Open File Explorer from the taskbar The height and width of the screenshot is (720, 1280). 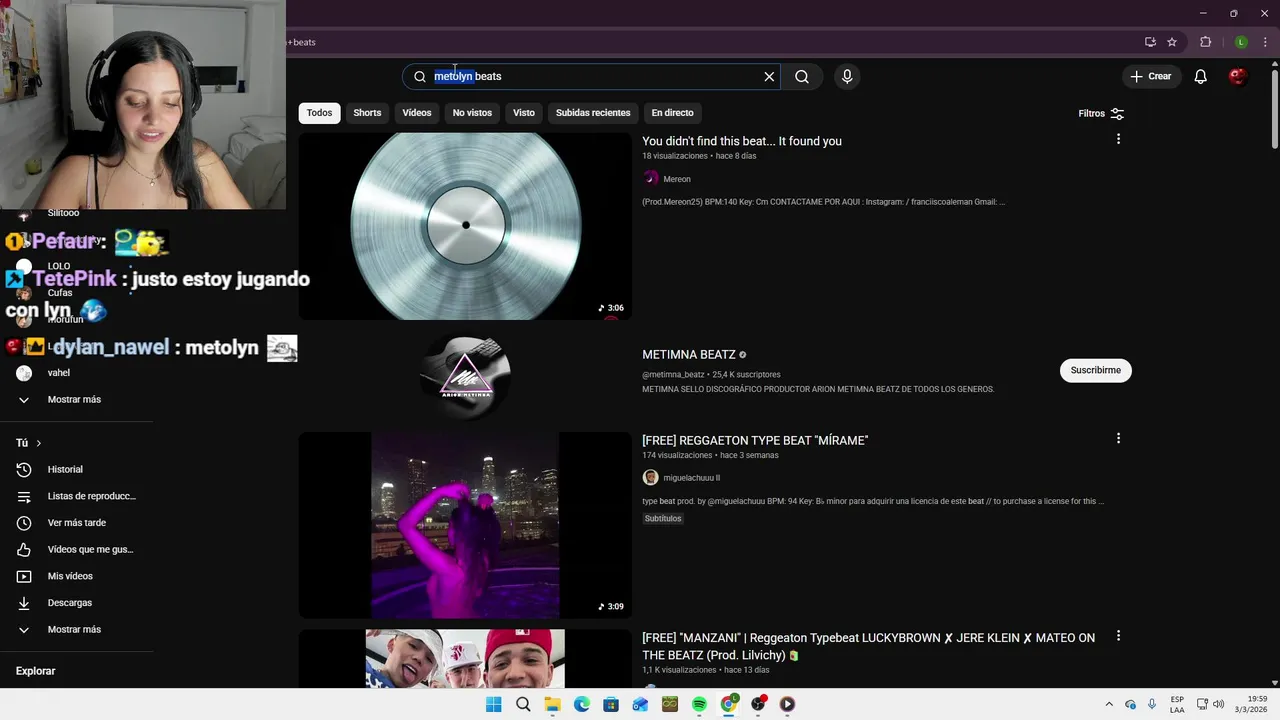(552, 704)
